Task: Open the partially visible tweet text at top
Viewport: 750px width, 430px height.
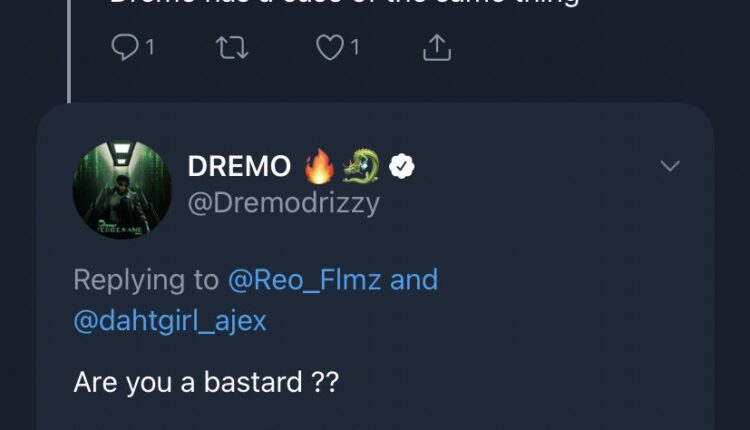Action: [340, 5]
